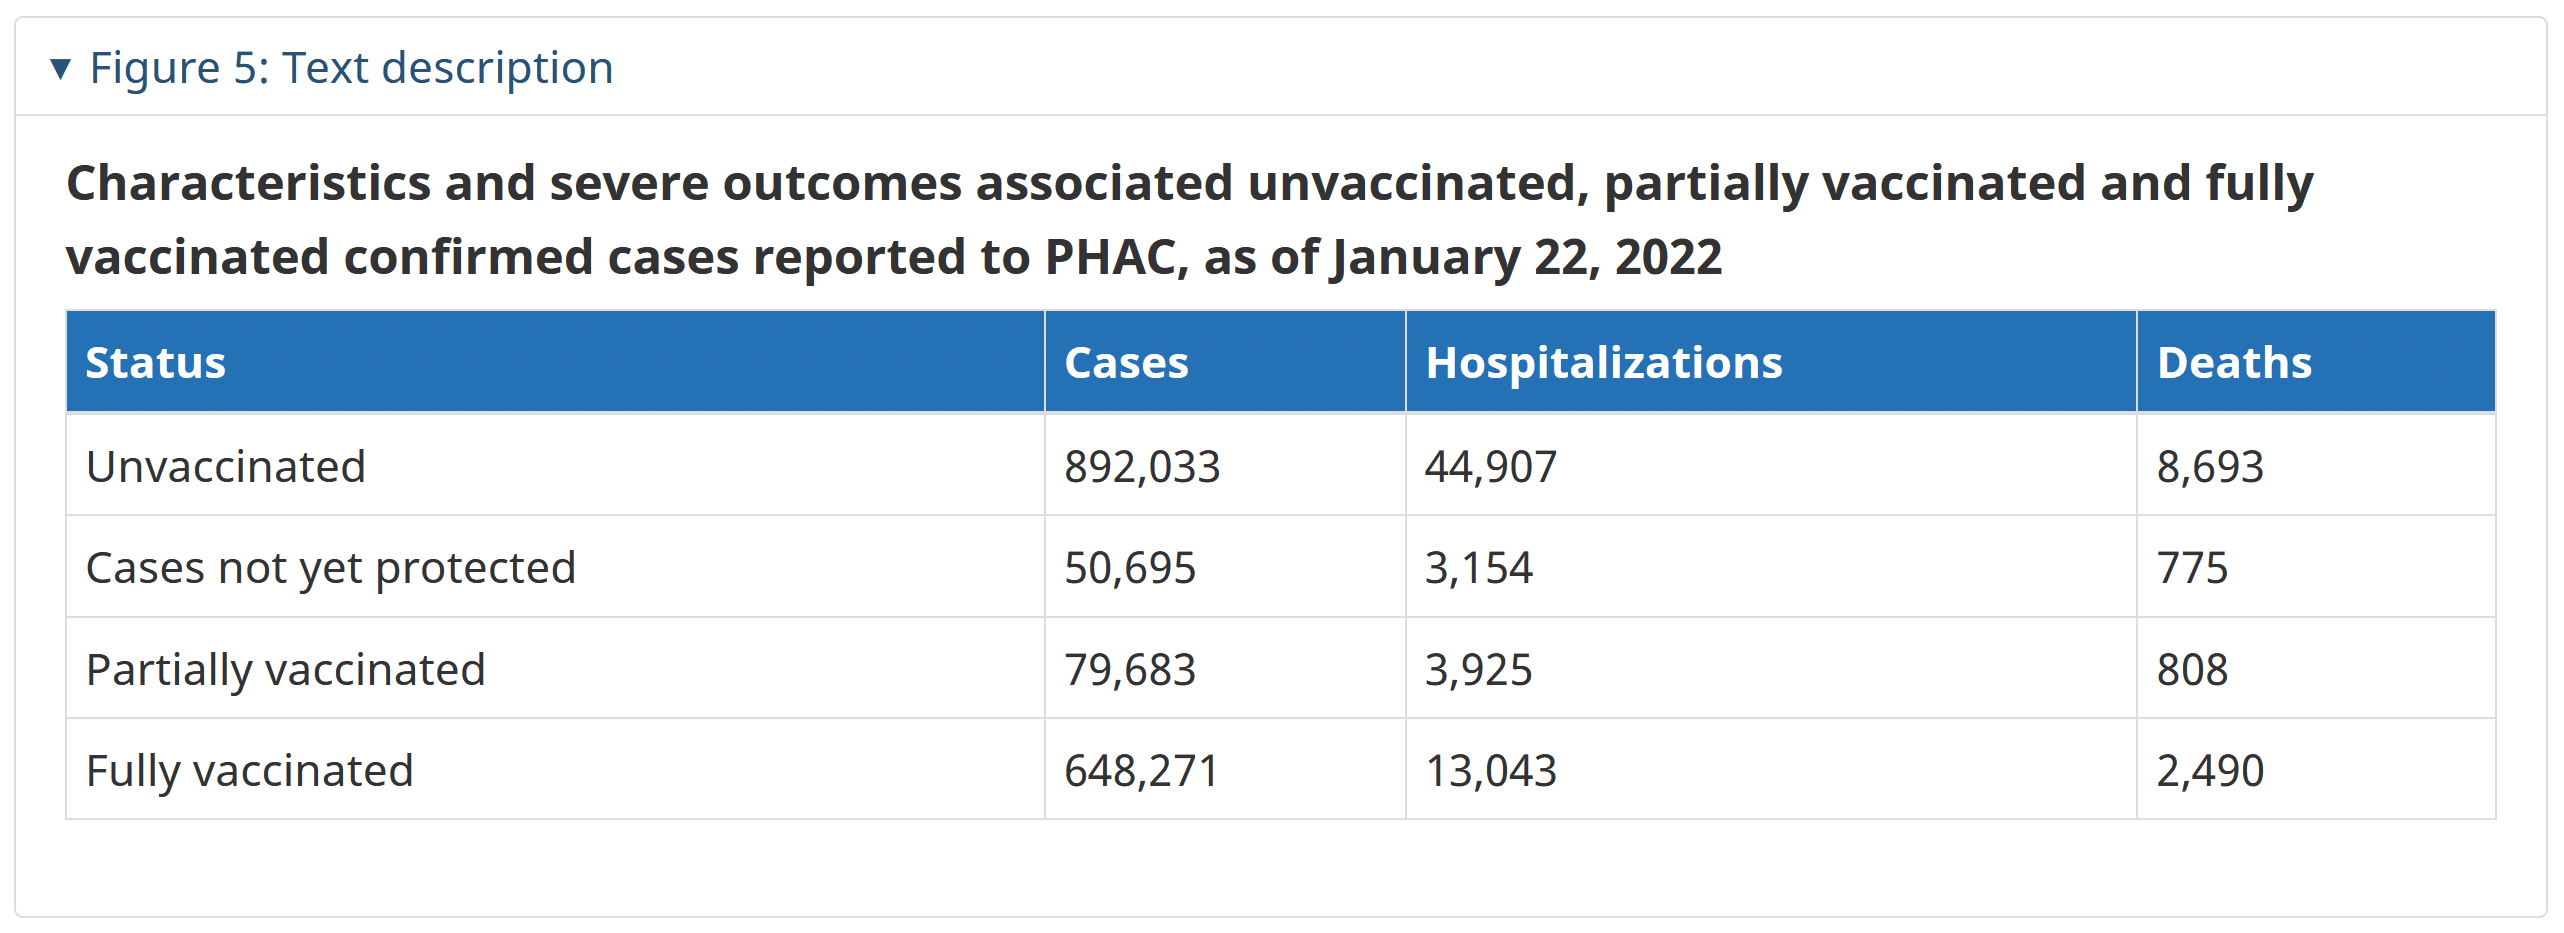
Task: Select the Unvaccinated row label
Action: (x=226, y=467)
